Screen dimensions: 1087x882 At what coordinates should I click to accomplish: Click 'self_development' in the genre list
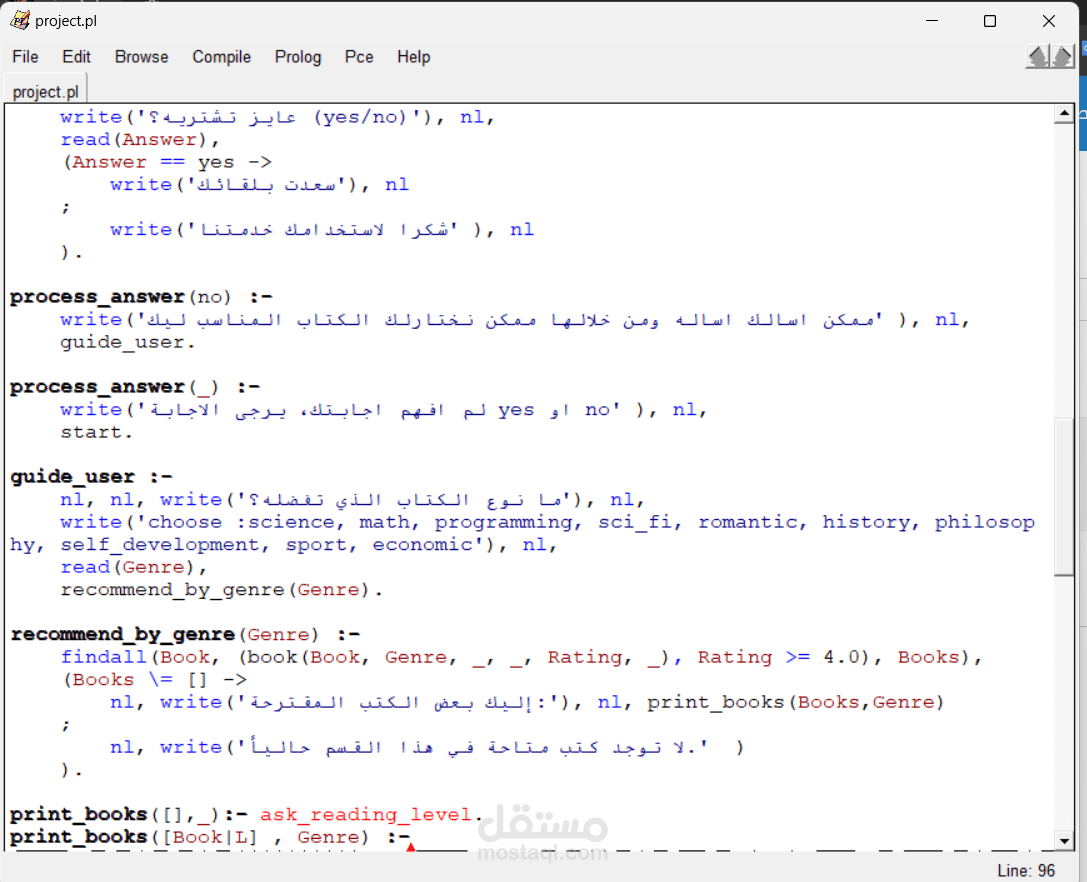pyautogui.click(x=159, y=545)
